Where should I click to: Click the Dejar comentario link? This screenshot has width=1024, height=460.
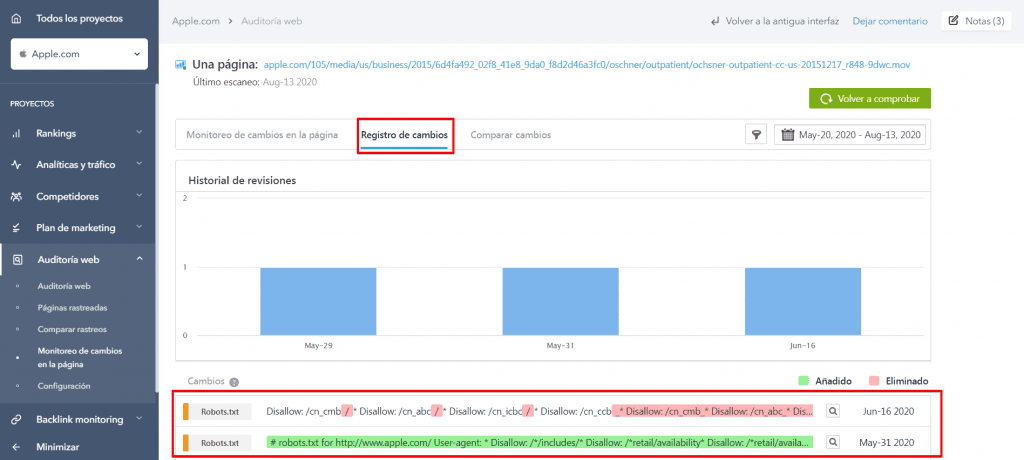pos(889,22)
